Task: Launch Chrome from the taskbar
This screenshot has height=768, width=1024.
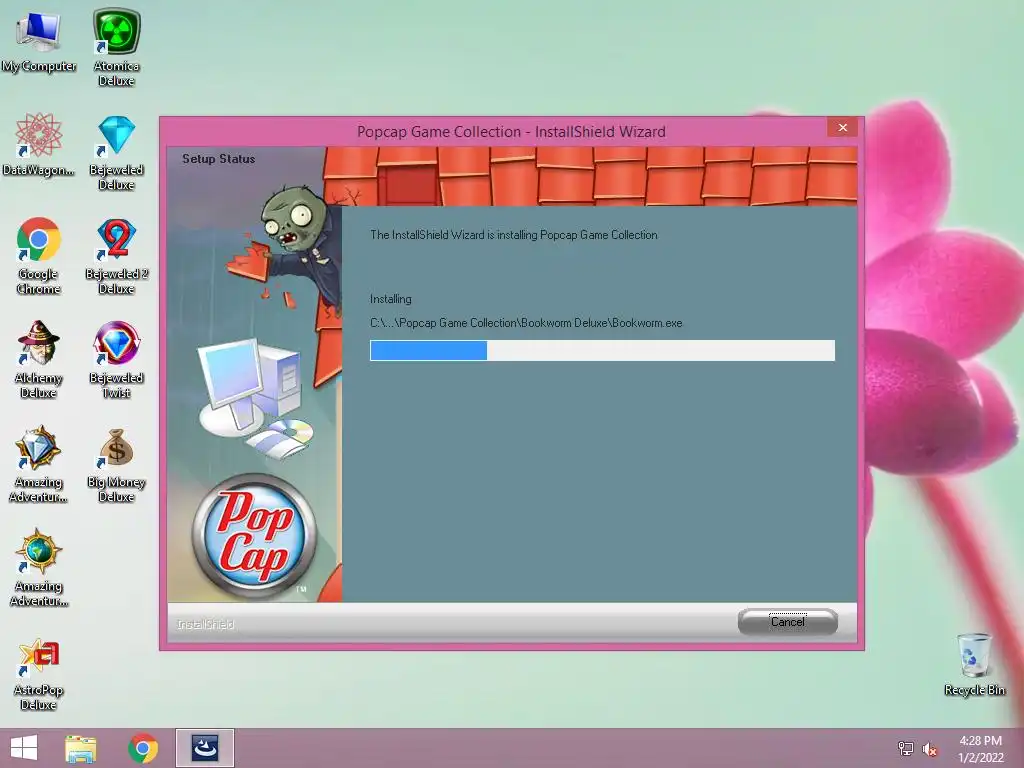Action: [x=143, y=748]
